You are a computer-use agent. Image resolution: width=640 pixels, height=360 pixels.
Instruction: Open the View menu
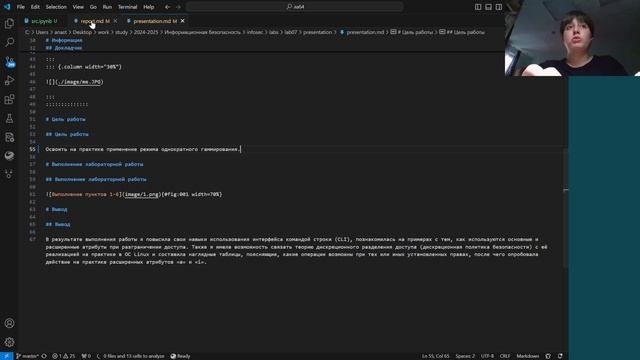click(x=78, y=7)
